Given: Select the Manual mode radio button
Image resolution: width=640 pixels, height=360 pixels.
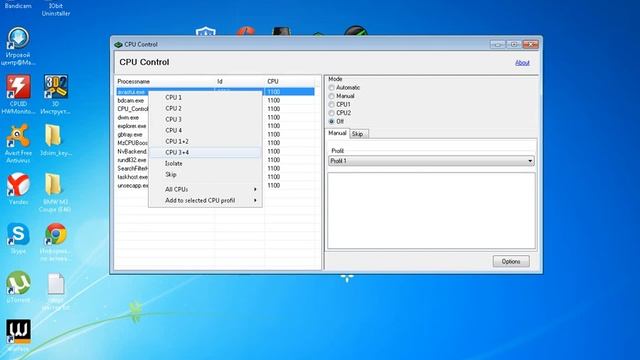Looking at the screenshot, I should click(331, 96).
